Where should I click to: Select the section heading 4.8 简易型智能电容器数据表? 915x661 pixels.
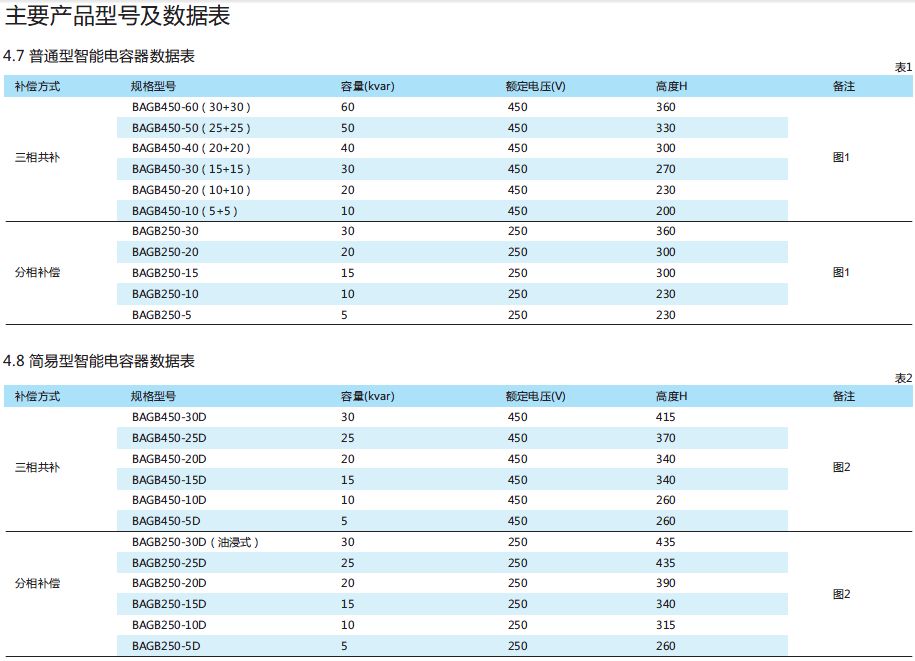click(x=99, y=361)
